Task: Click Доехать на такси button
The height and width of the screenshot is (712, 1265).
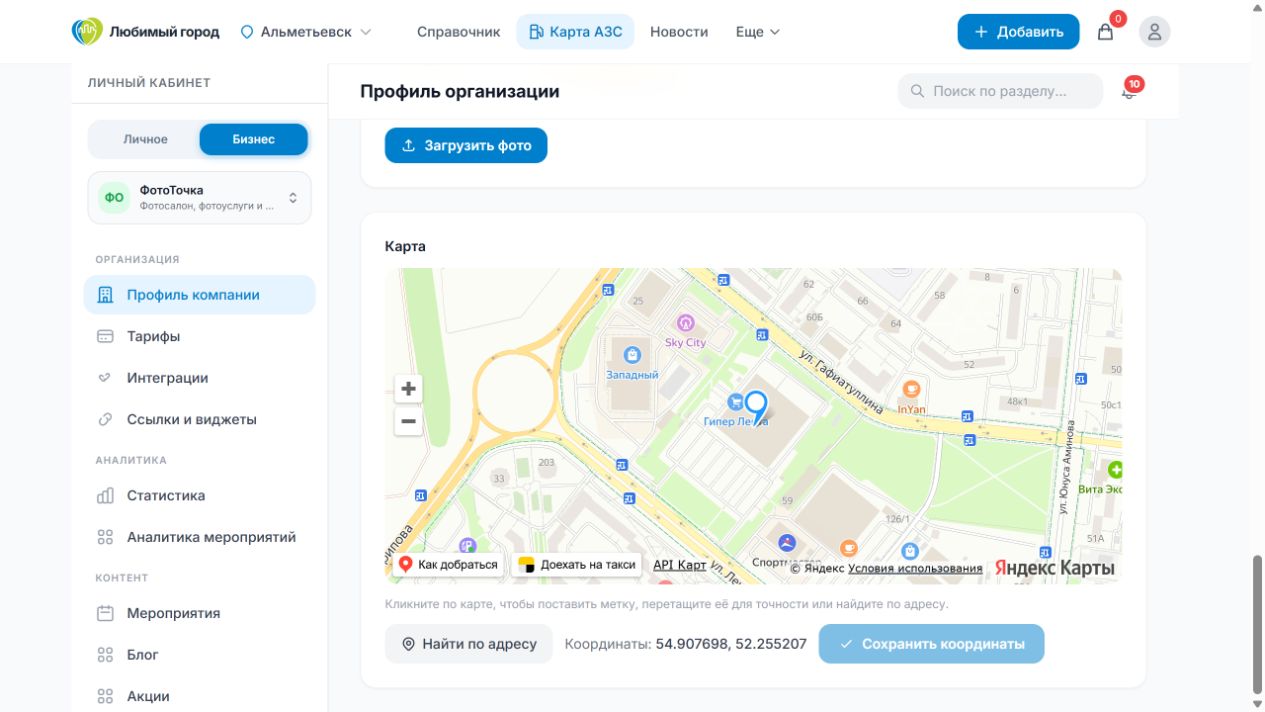Action: tap(577, 565)
